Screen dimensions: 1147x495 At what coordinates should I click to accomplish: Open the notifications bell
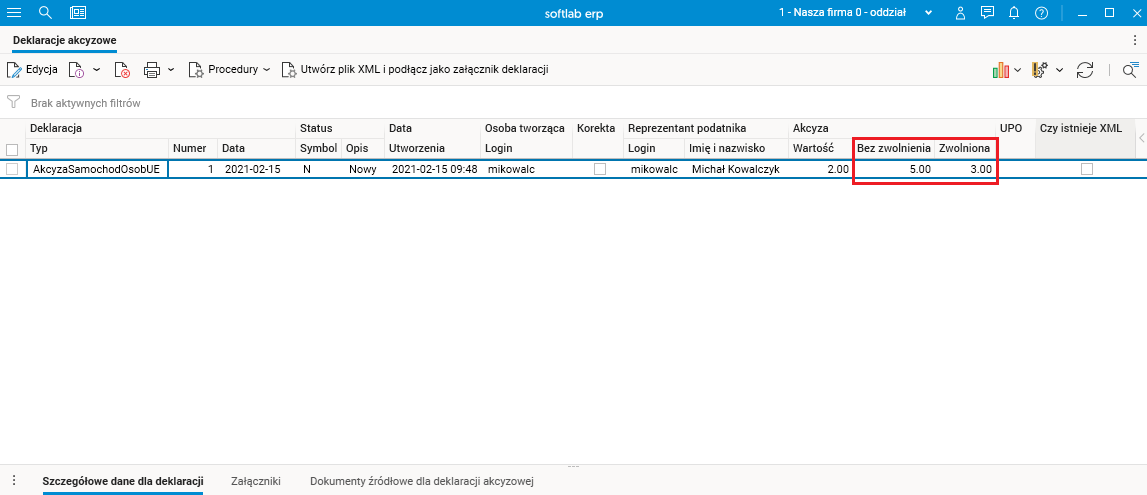pos(1014,13)
